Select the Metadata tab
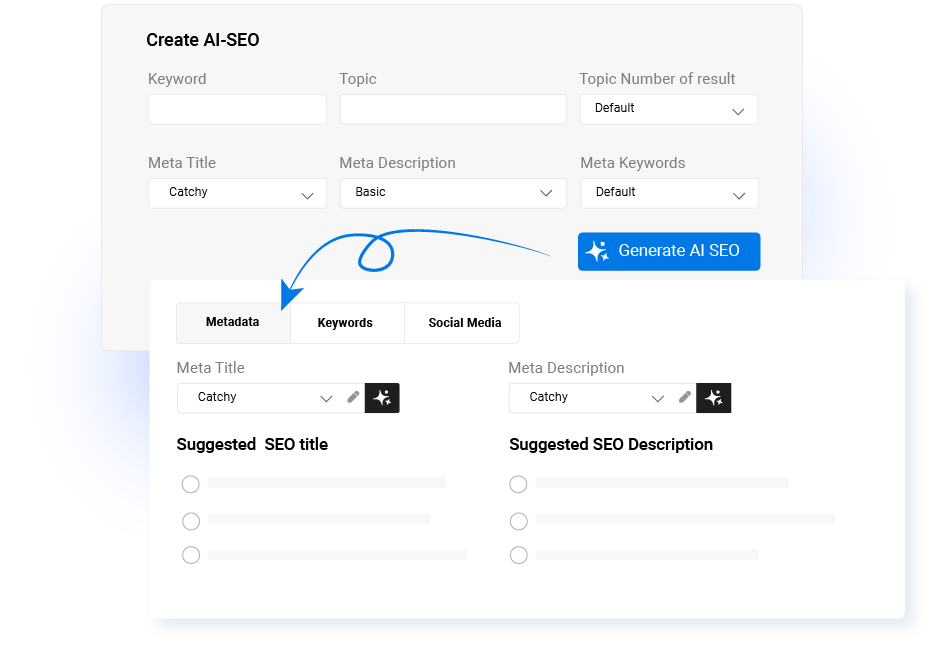The height and width of the screenshot is (646, 933). pyautogui.click(x=232, y=323)
